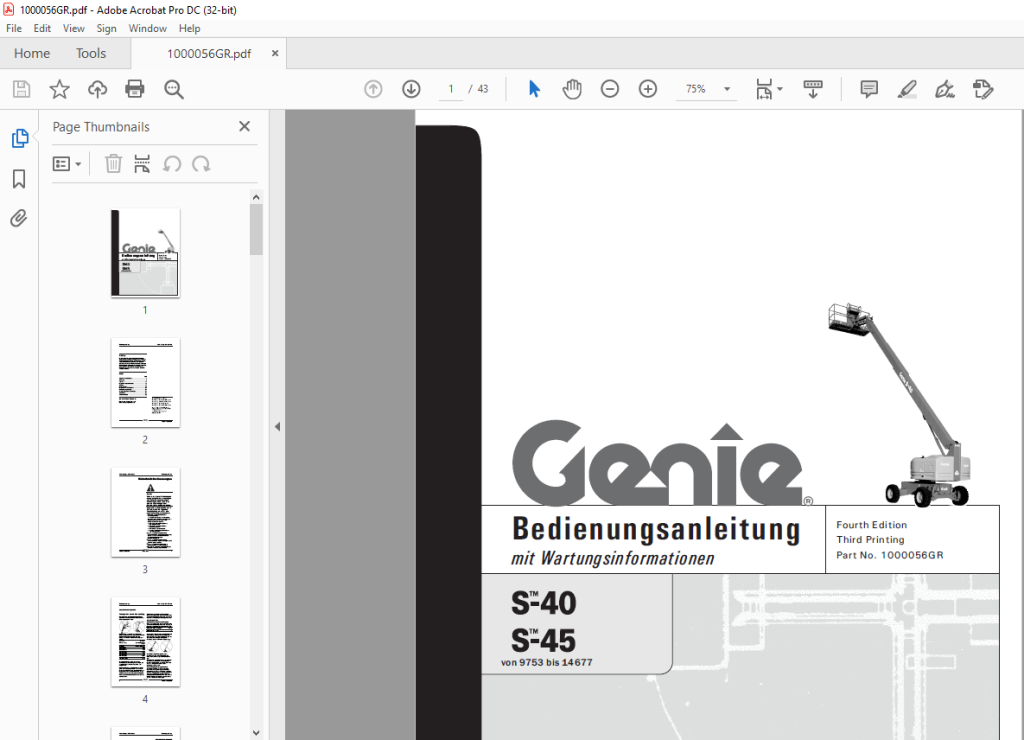Go to the previous page arrow
1024x740 pixels.
click(373, 89)
